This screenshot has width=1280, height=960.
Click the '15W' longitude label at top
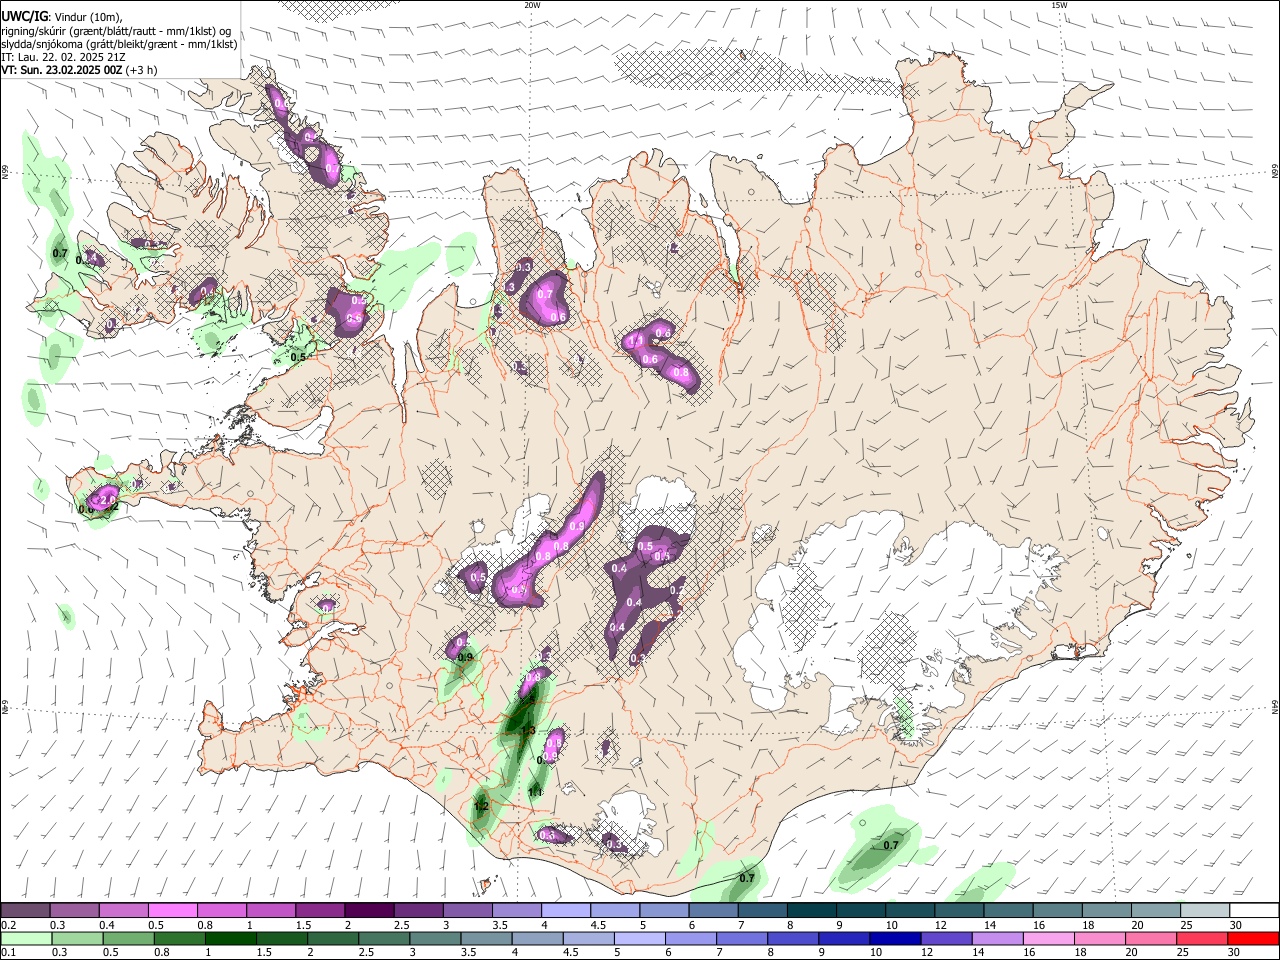pyautogui.click(x=1059, y=5)
